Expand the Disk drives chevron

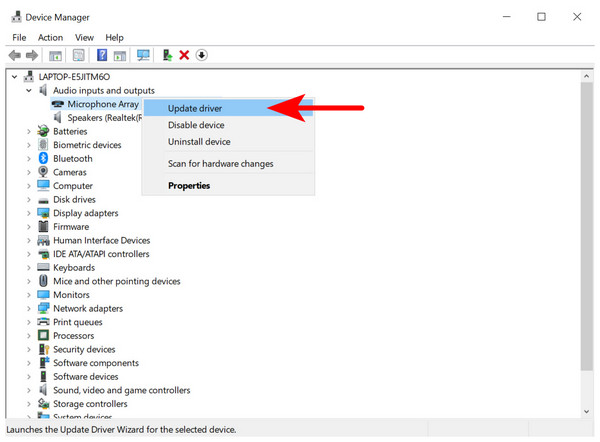point(29,199)
